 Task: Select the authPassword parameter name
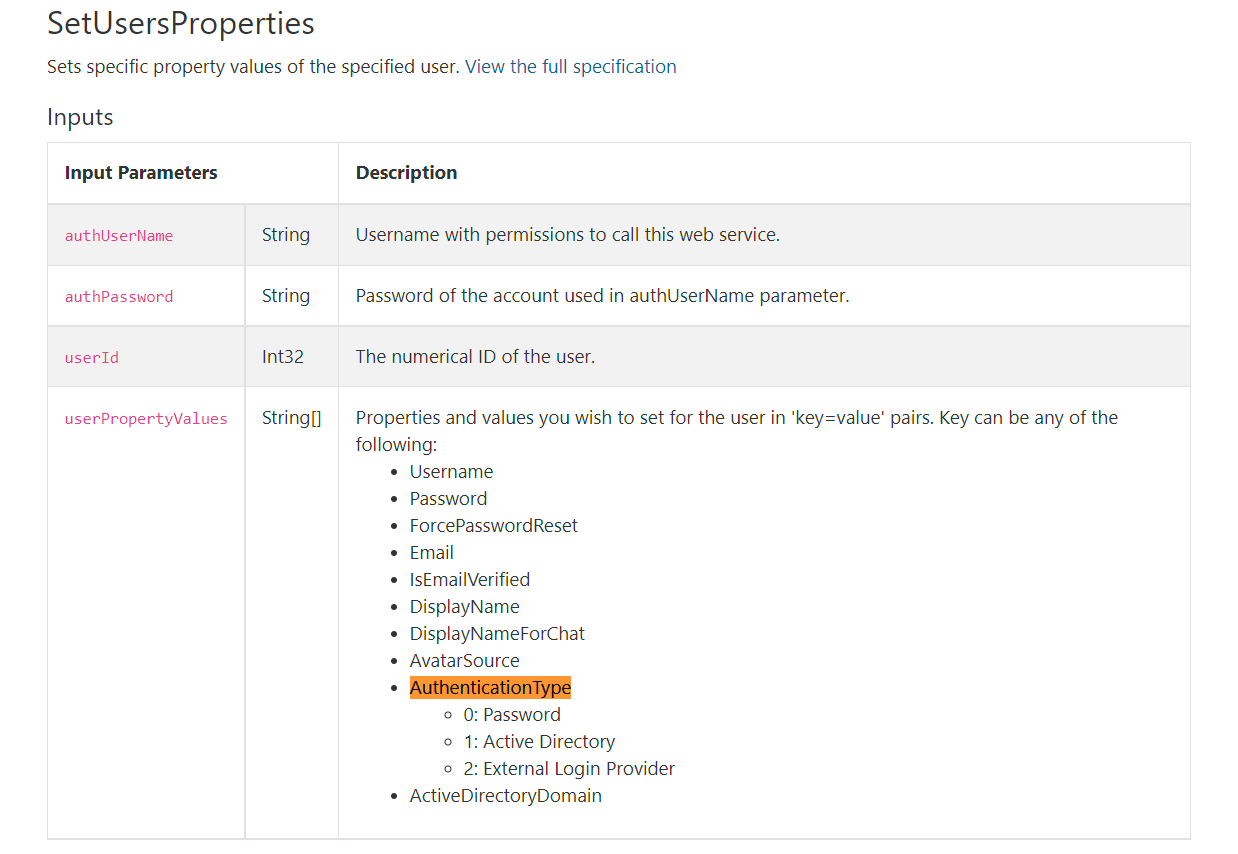(x=119, y=297)
